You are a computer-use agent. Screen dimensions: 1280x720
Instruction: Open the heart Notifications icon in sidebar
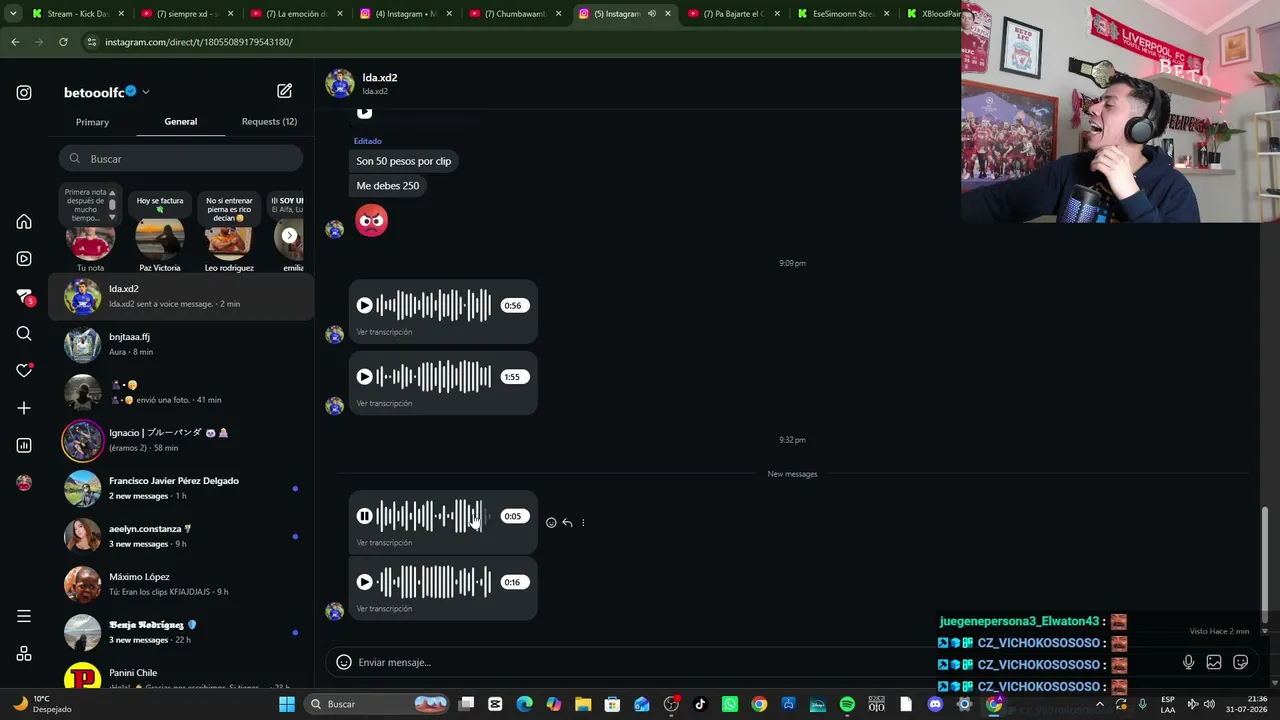pos(24,370)
